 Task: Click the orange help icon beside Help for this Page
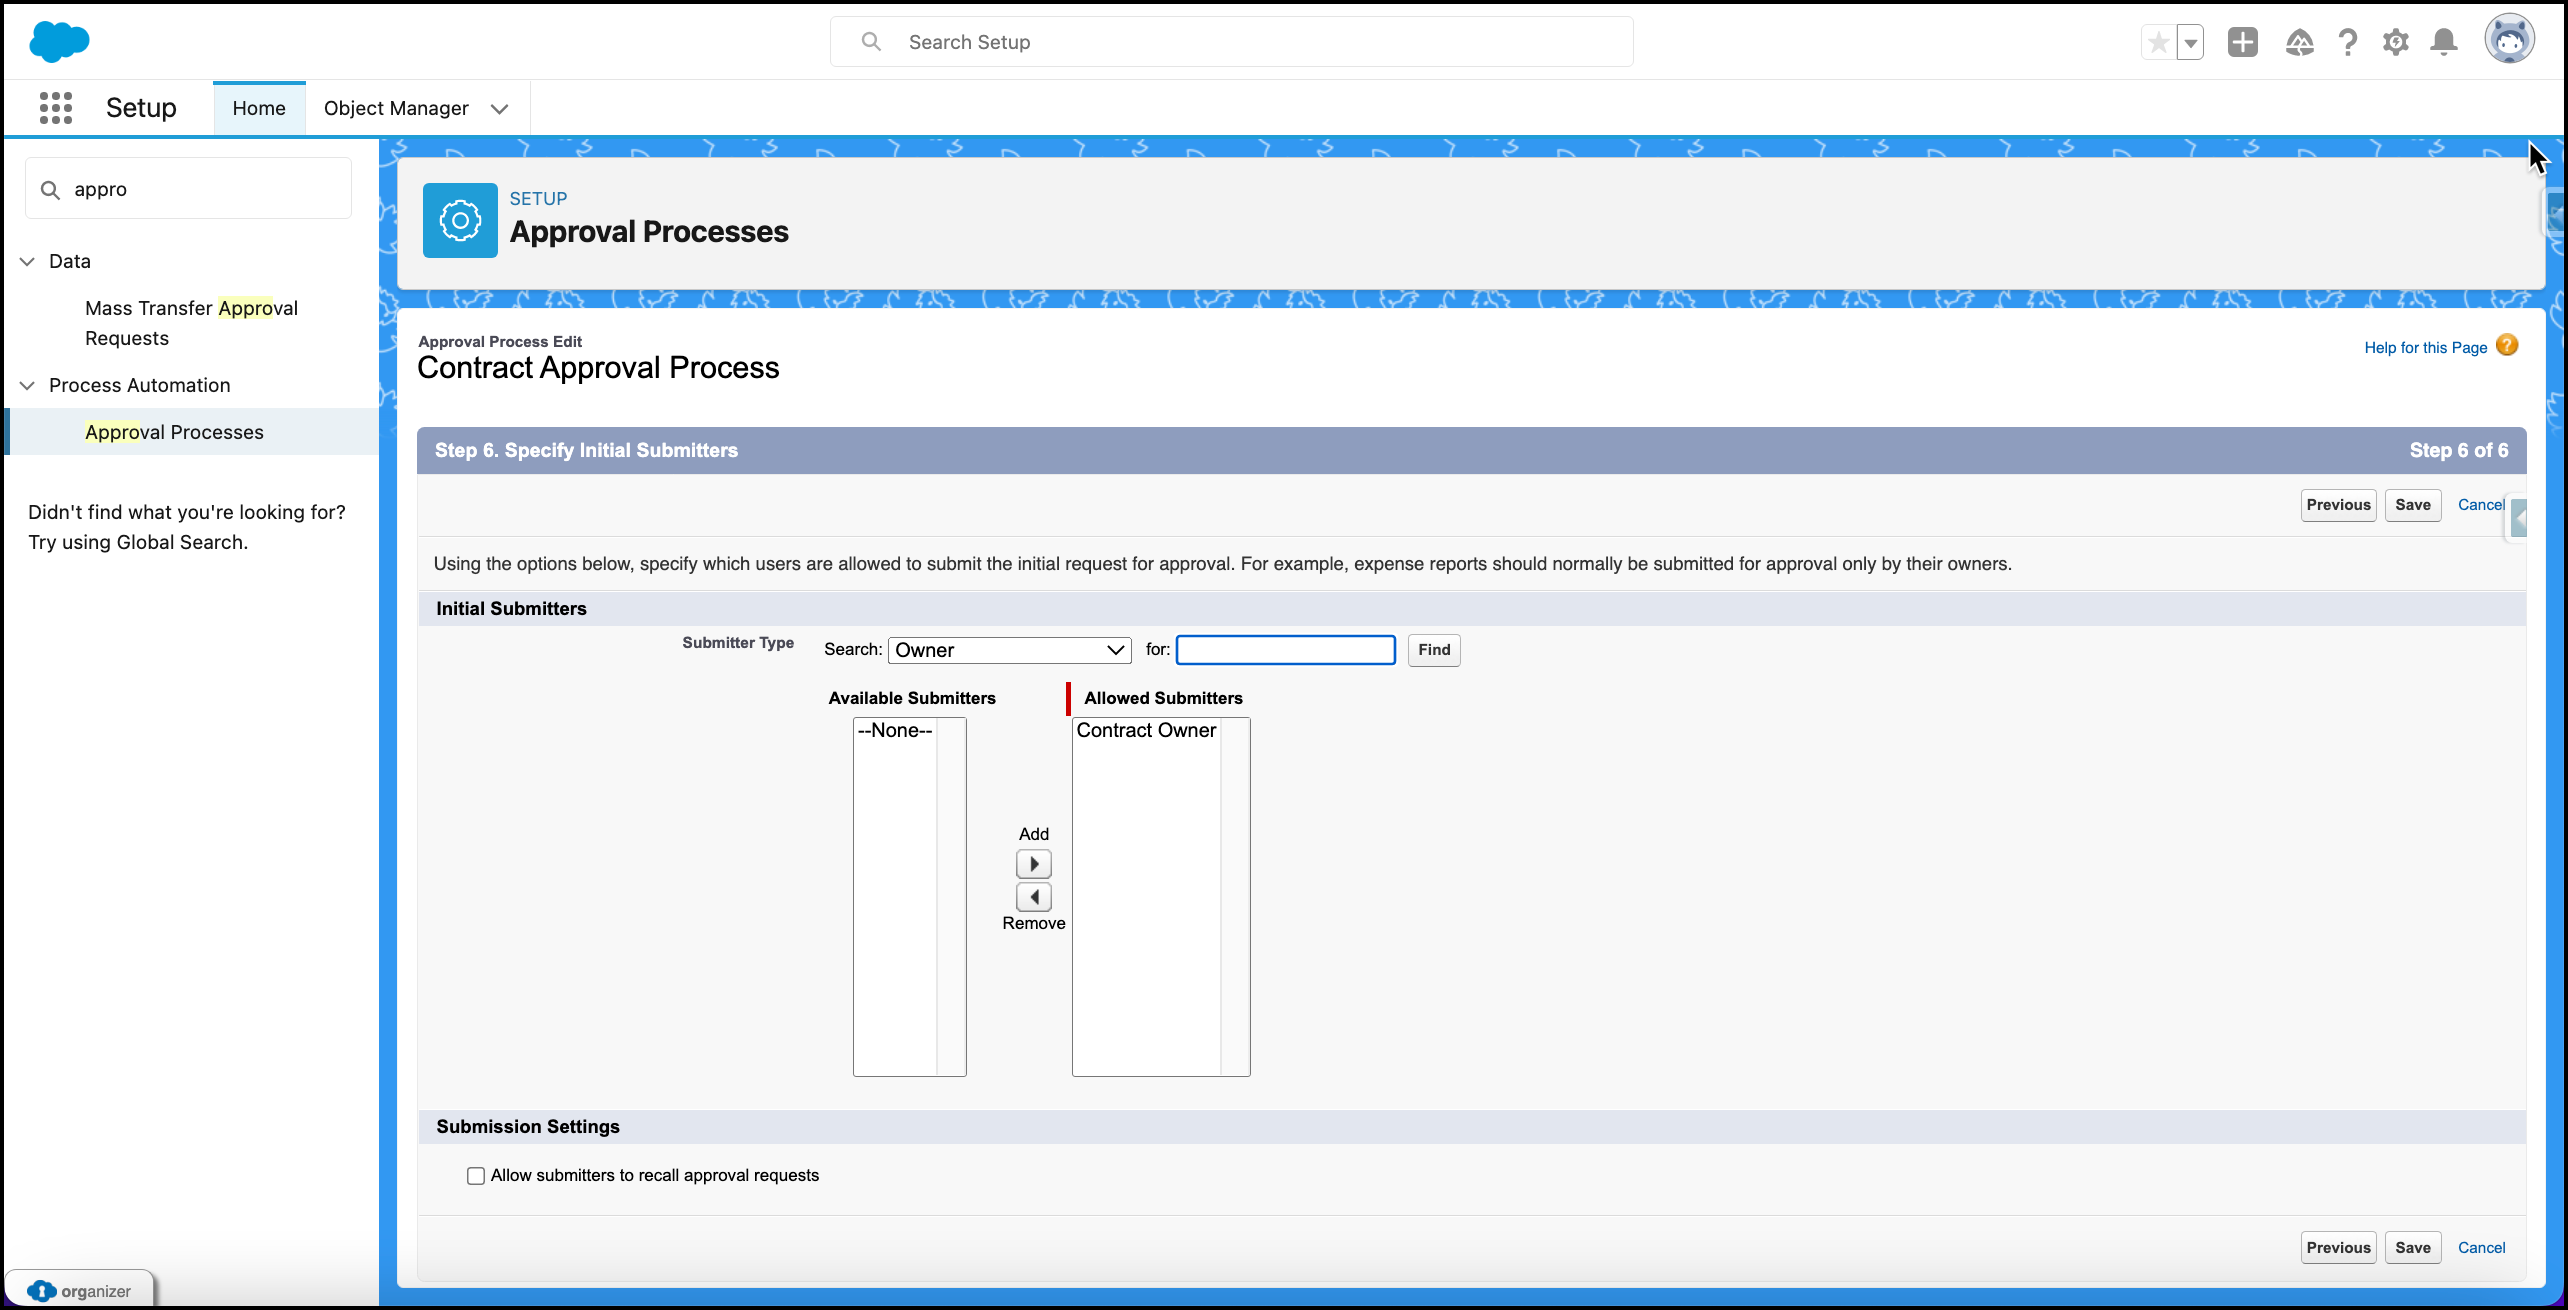(x=2506, y=346)
